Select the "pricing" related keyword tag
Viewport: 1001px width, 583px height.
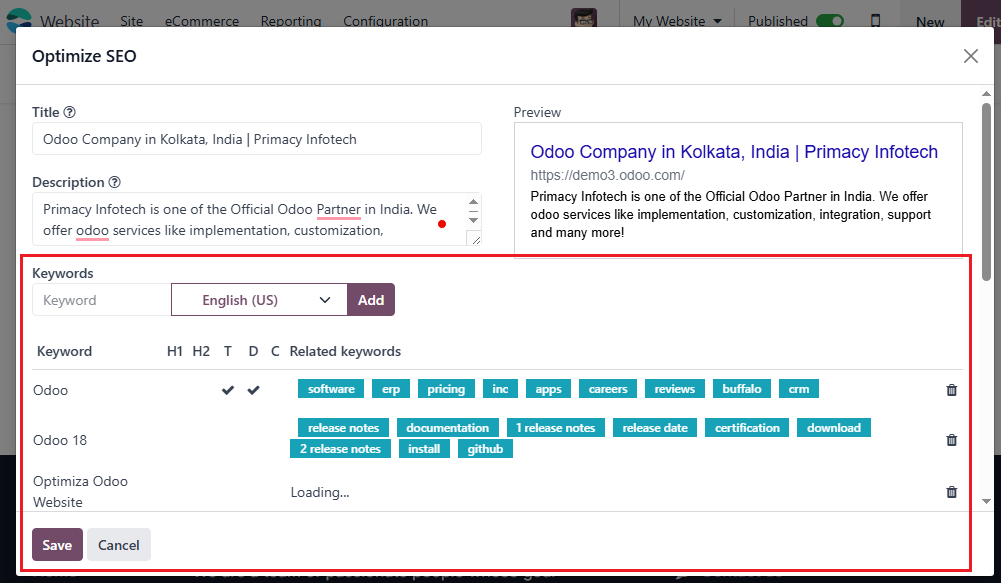(x=446, y=388)
